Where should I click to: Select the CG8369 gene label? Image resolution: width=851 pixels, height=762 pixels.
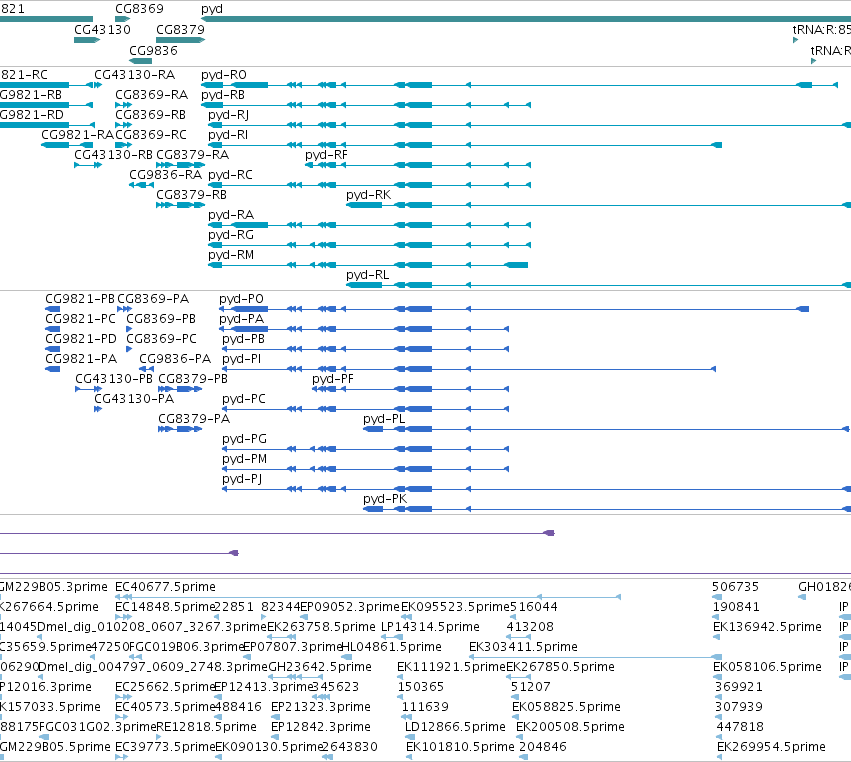click(x=139, y=9)
